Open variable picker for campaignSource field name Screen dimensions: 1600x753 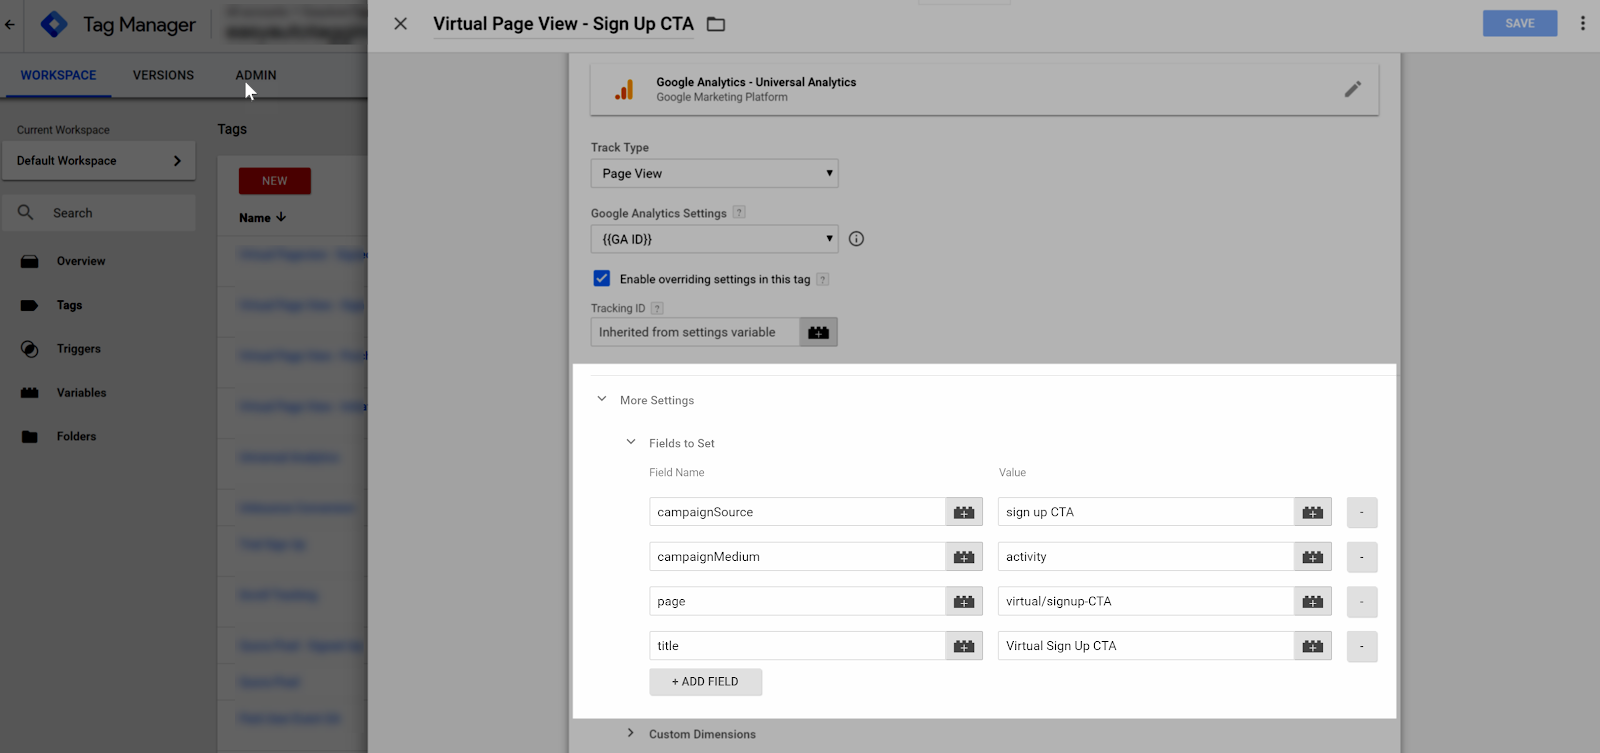[x=964, y=512]
